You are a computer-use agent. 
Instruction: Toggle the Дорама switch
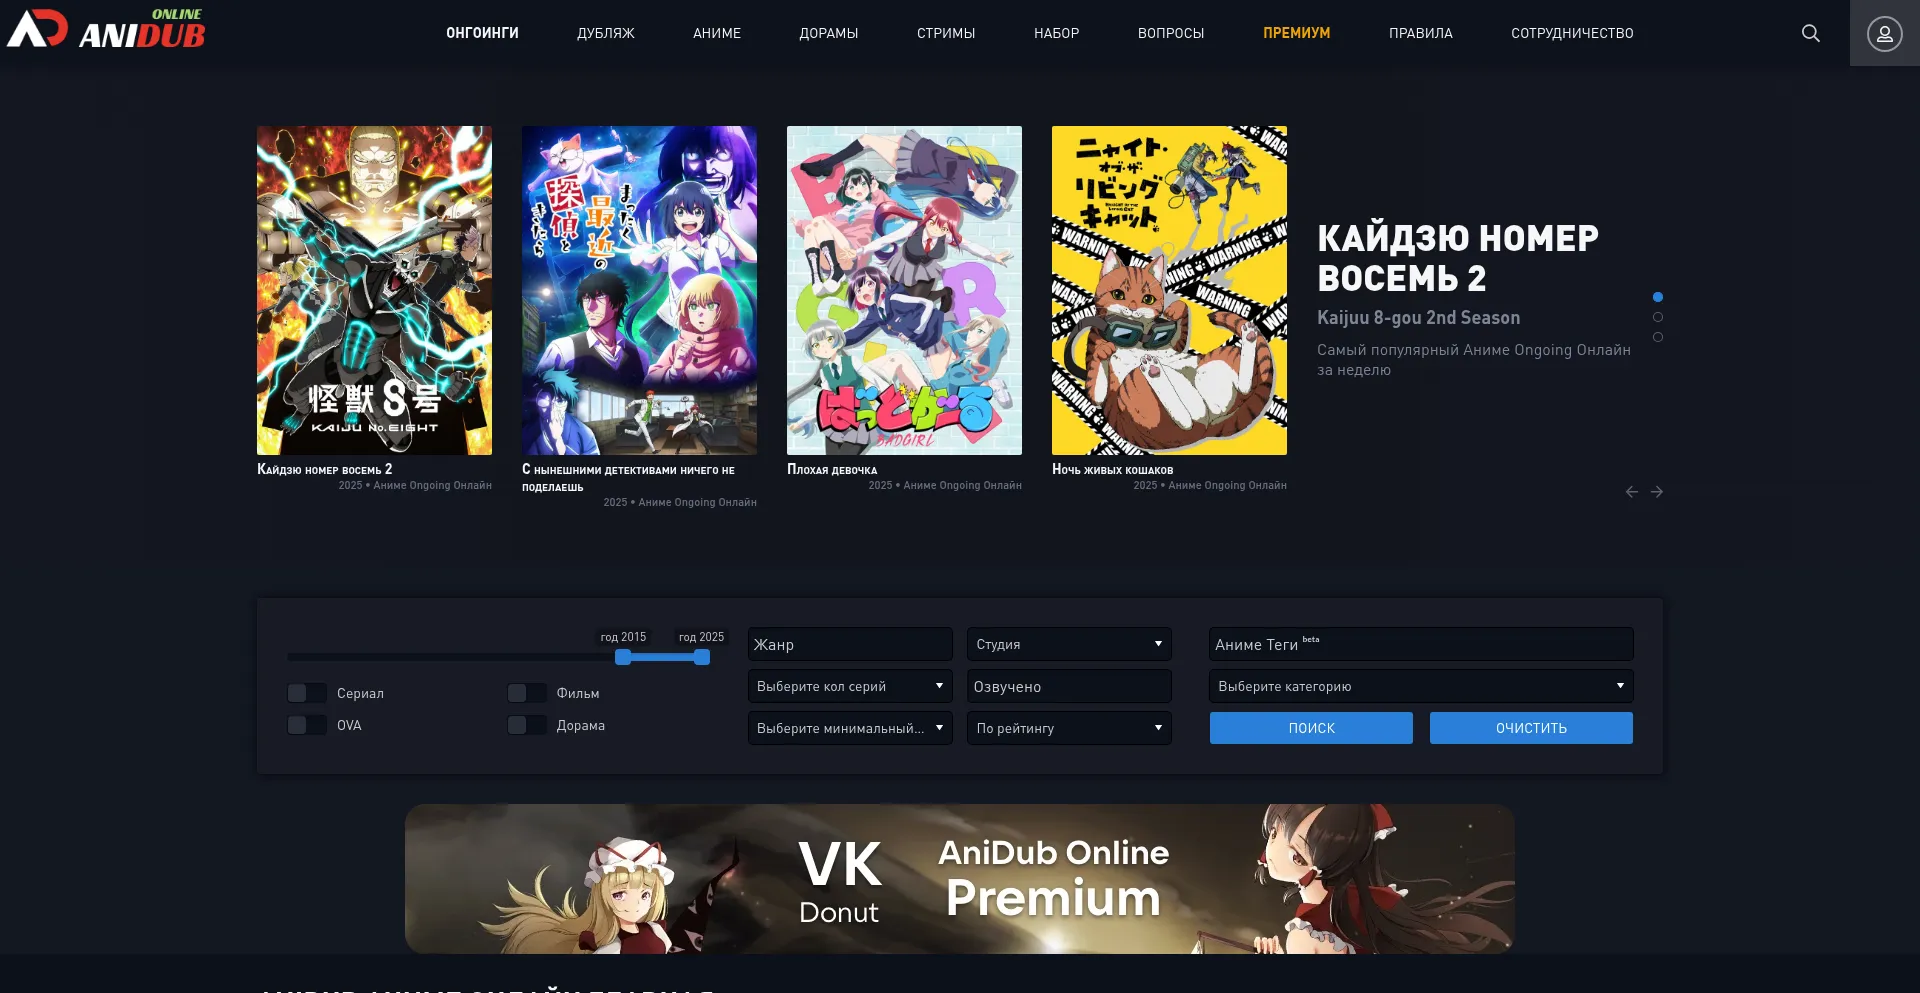tap(527, 725)
